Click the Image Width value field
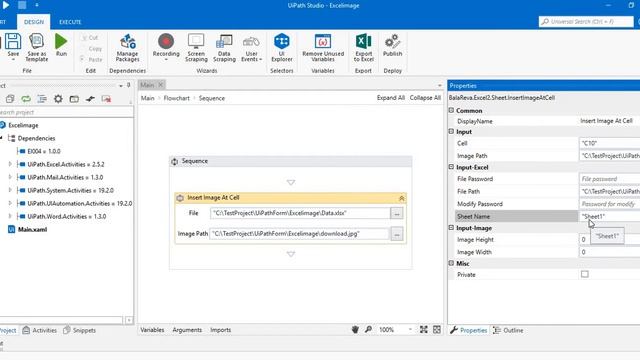 pos(609,252)
